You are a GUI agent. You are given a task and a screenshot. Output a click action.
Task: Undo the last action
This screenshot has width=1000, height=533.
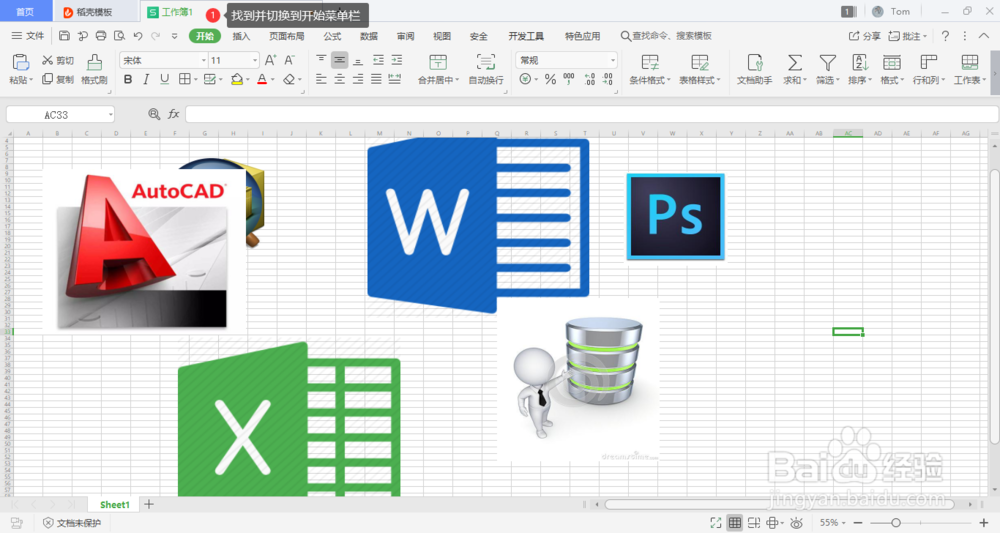click(138, 36)
